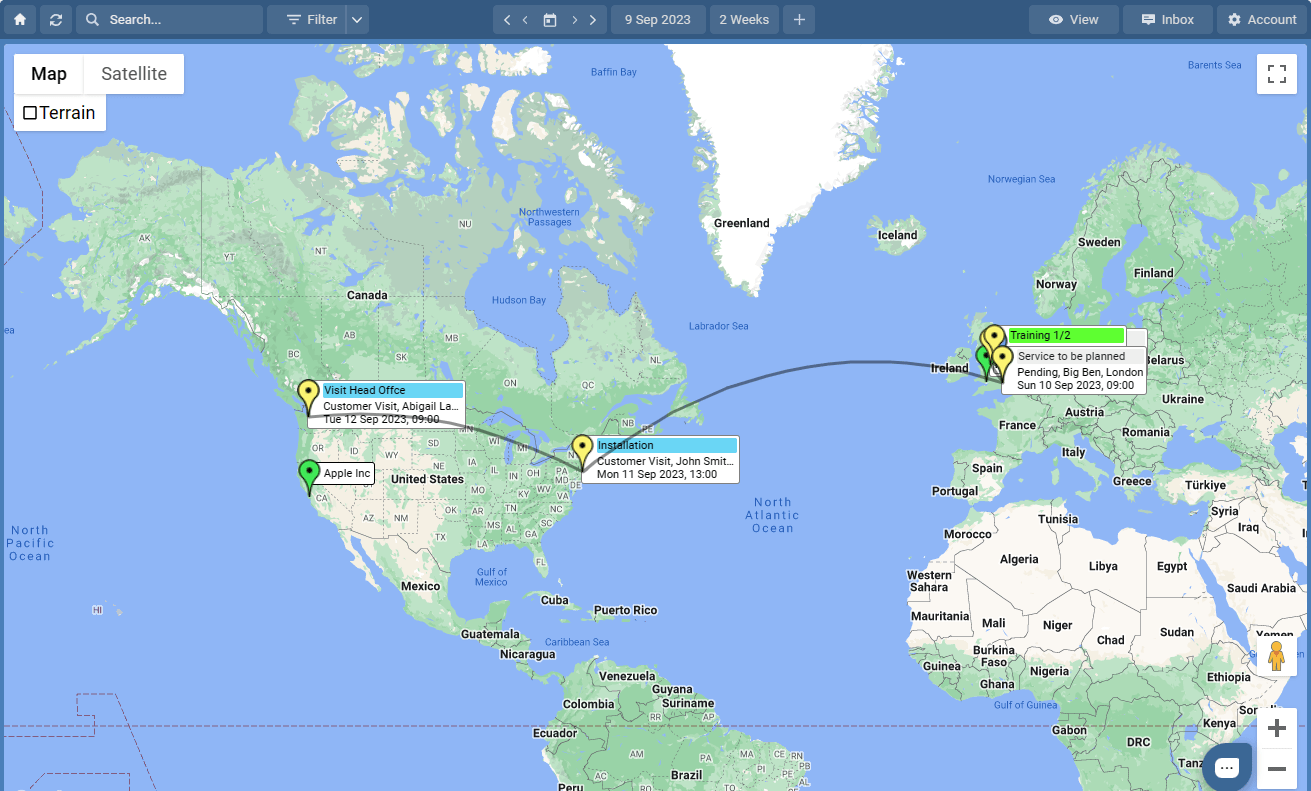Jump back a full period (far-left chevron)
This screenshot has width=1311, height=791.
tap(507, 19)
